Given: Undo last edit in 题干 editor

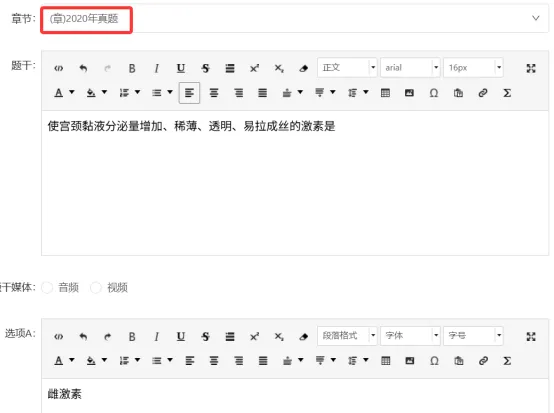Looking at the screenshot, I should coord(83,68).
